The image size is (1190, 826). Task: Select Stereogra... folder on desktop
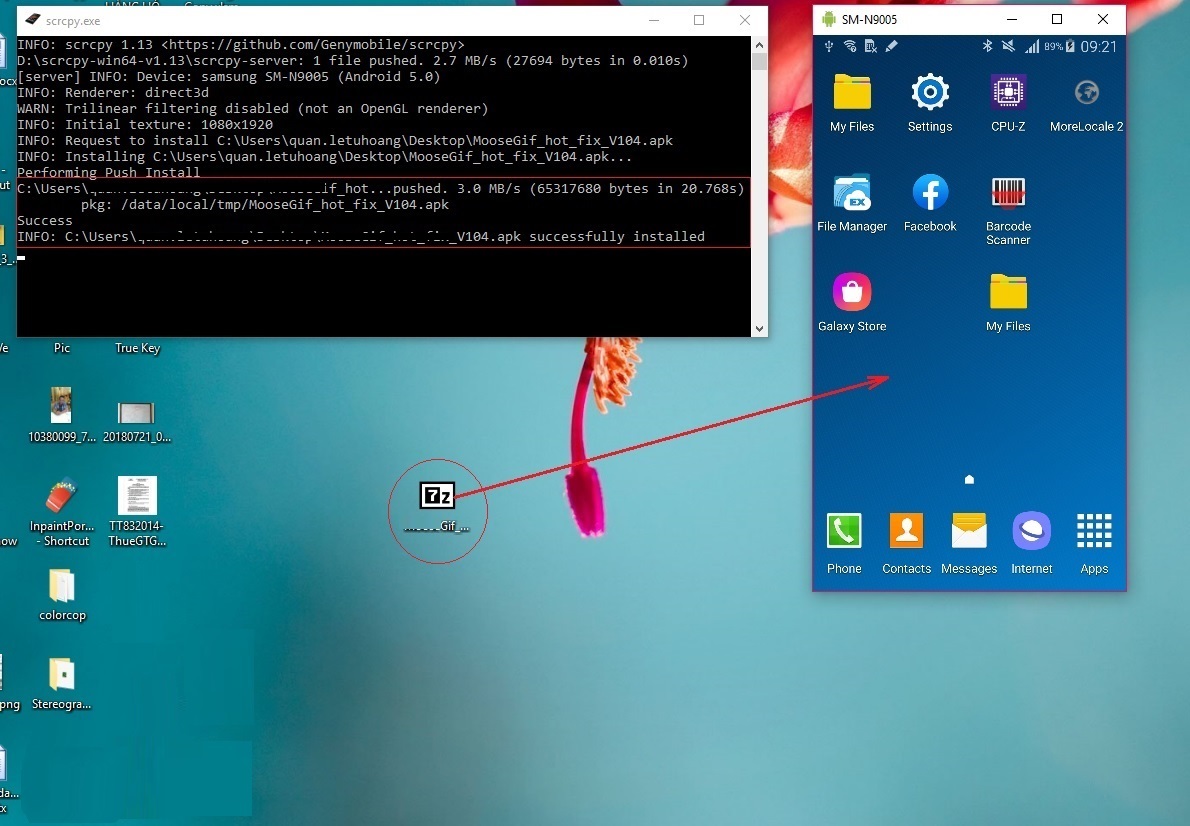(61, 684)
